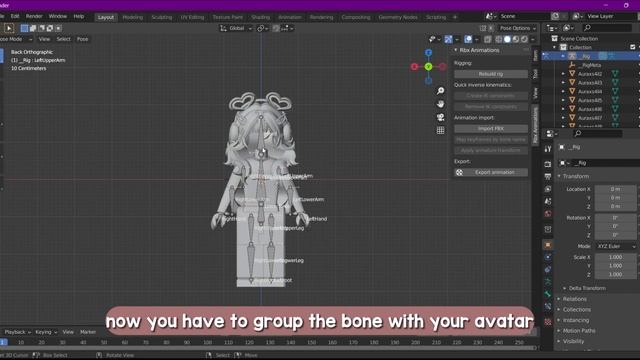The image size is (640, 360).
Task: Open the XYZ Euler rotation mode dropdown
Action: pyautogui.click(x=616, y=247)
